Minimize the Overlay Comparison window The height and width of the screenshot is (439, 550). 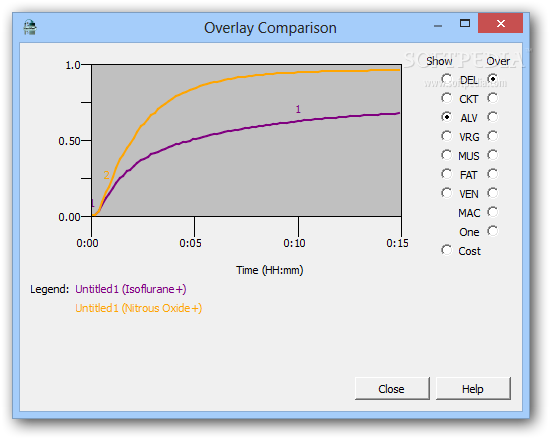click(438, 25)
